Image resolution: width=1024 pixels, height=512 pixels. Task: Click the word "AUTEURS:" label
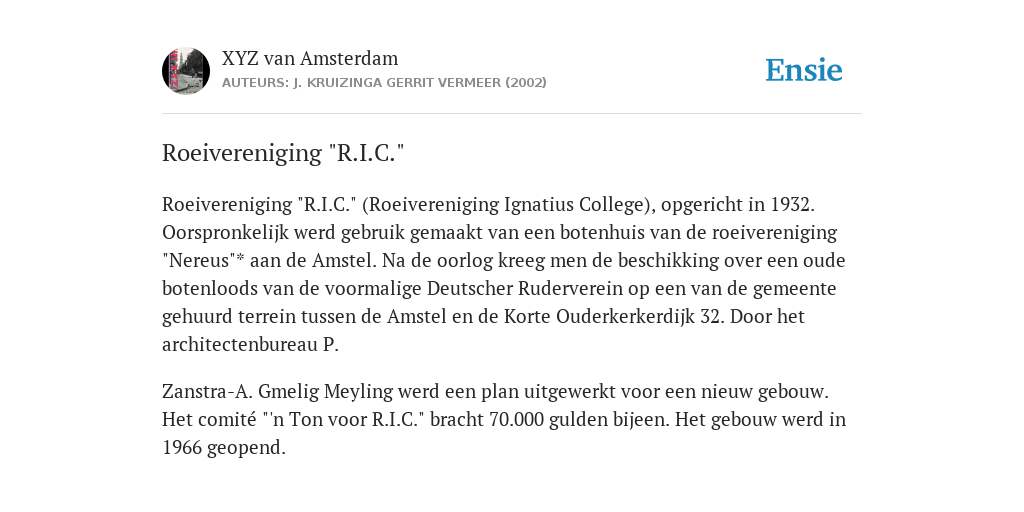[x=255, y=83]
